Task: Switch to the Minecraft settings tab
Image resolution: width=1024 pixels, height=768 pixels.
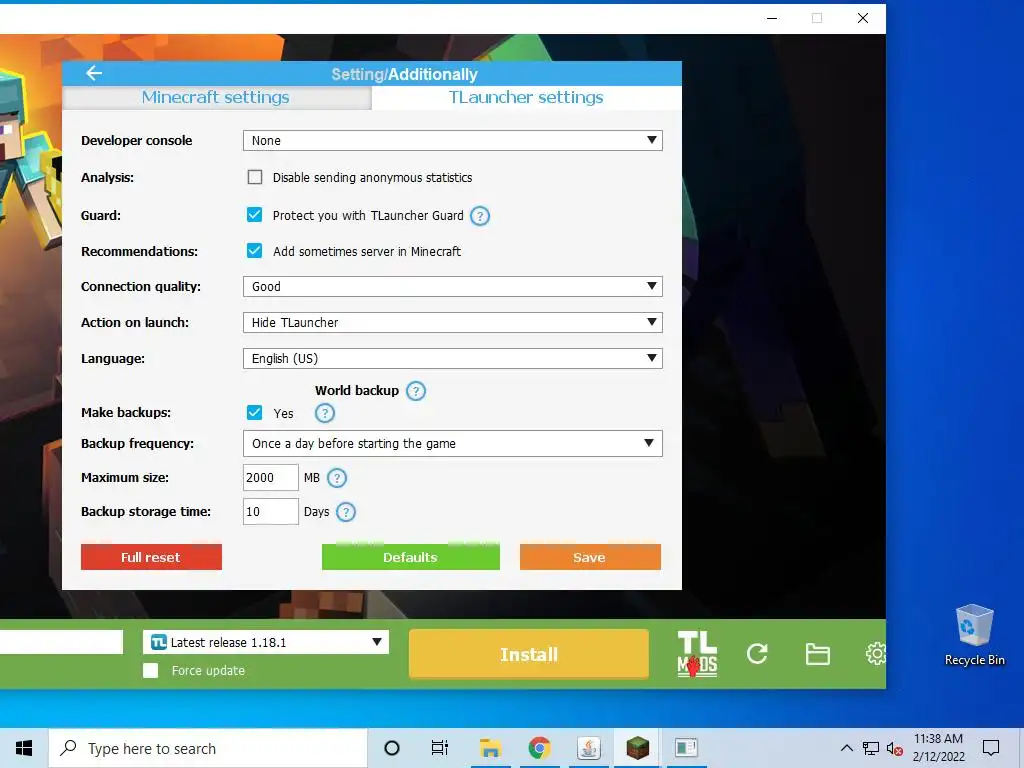Action: pyautogui.click(x=216, y=97)
